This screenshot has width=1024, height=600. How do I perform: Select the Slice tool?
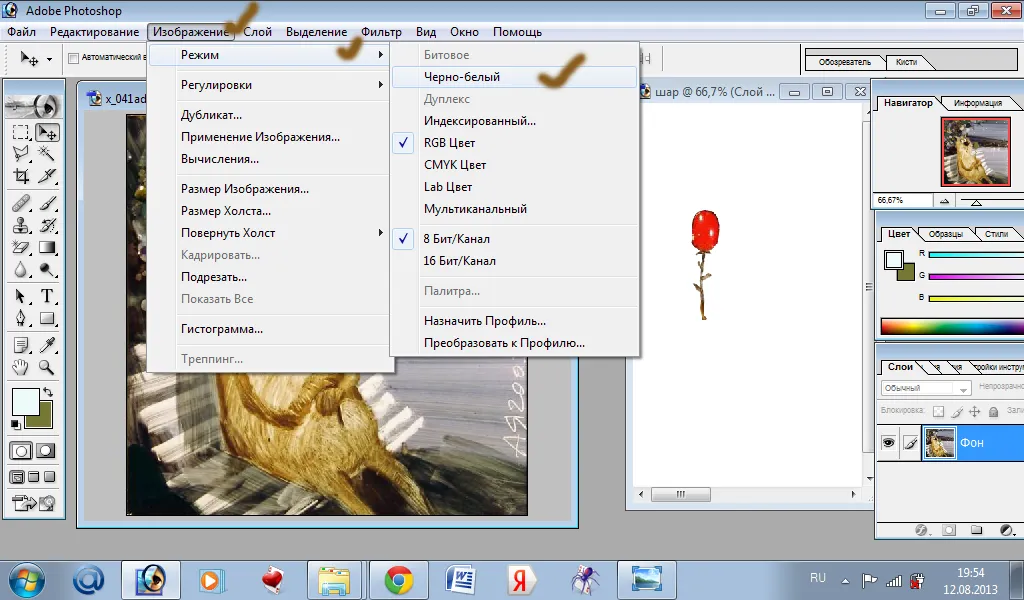[x=47, y=176]
